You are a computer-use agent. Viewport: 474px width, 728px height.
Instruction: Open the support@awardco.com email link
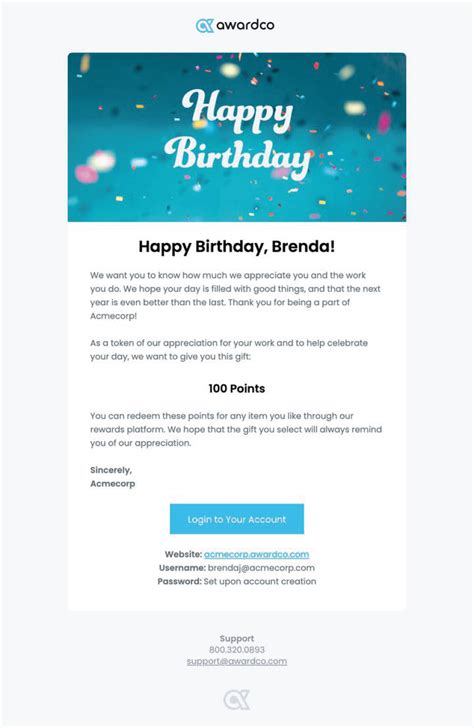coord(237,661)
